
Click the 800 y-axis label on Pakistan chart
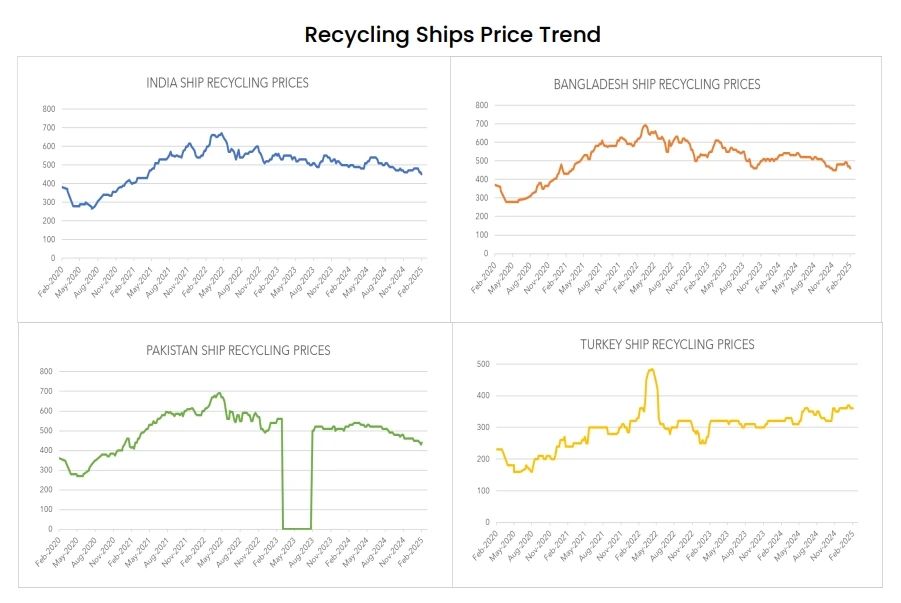pos(45,372)
